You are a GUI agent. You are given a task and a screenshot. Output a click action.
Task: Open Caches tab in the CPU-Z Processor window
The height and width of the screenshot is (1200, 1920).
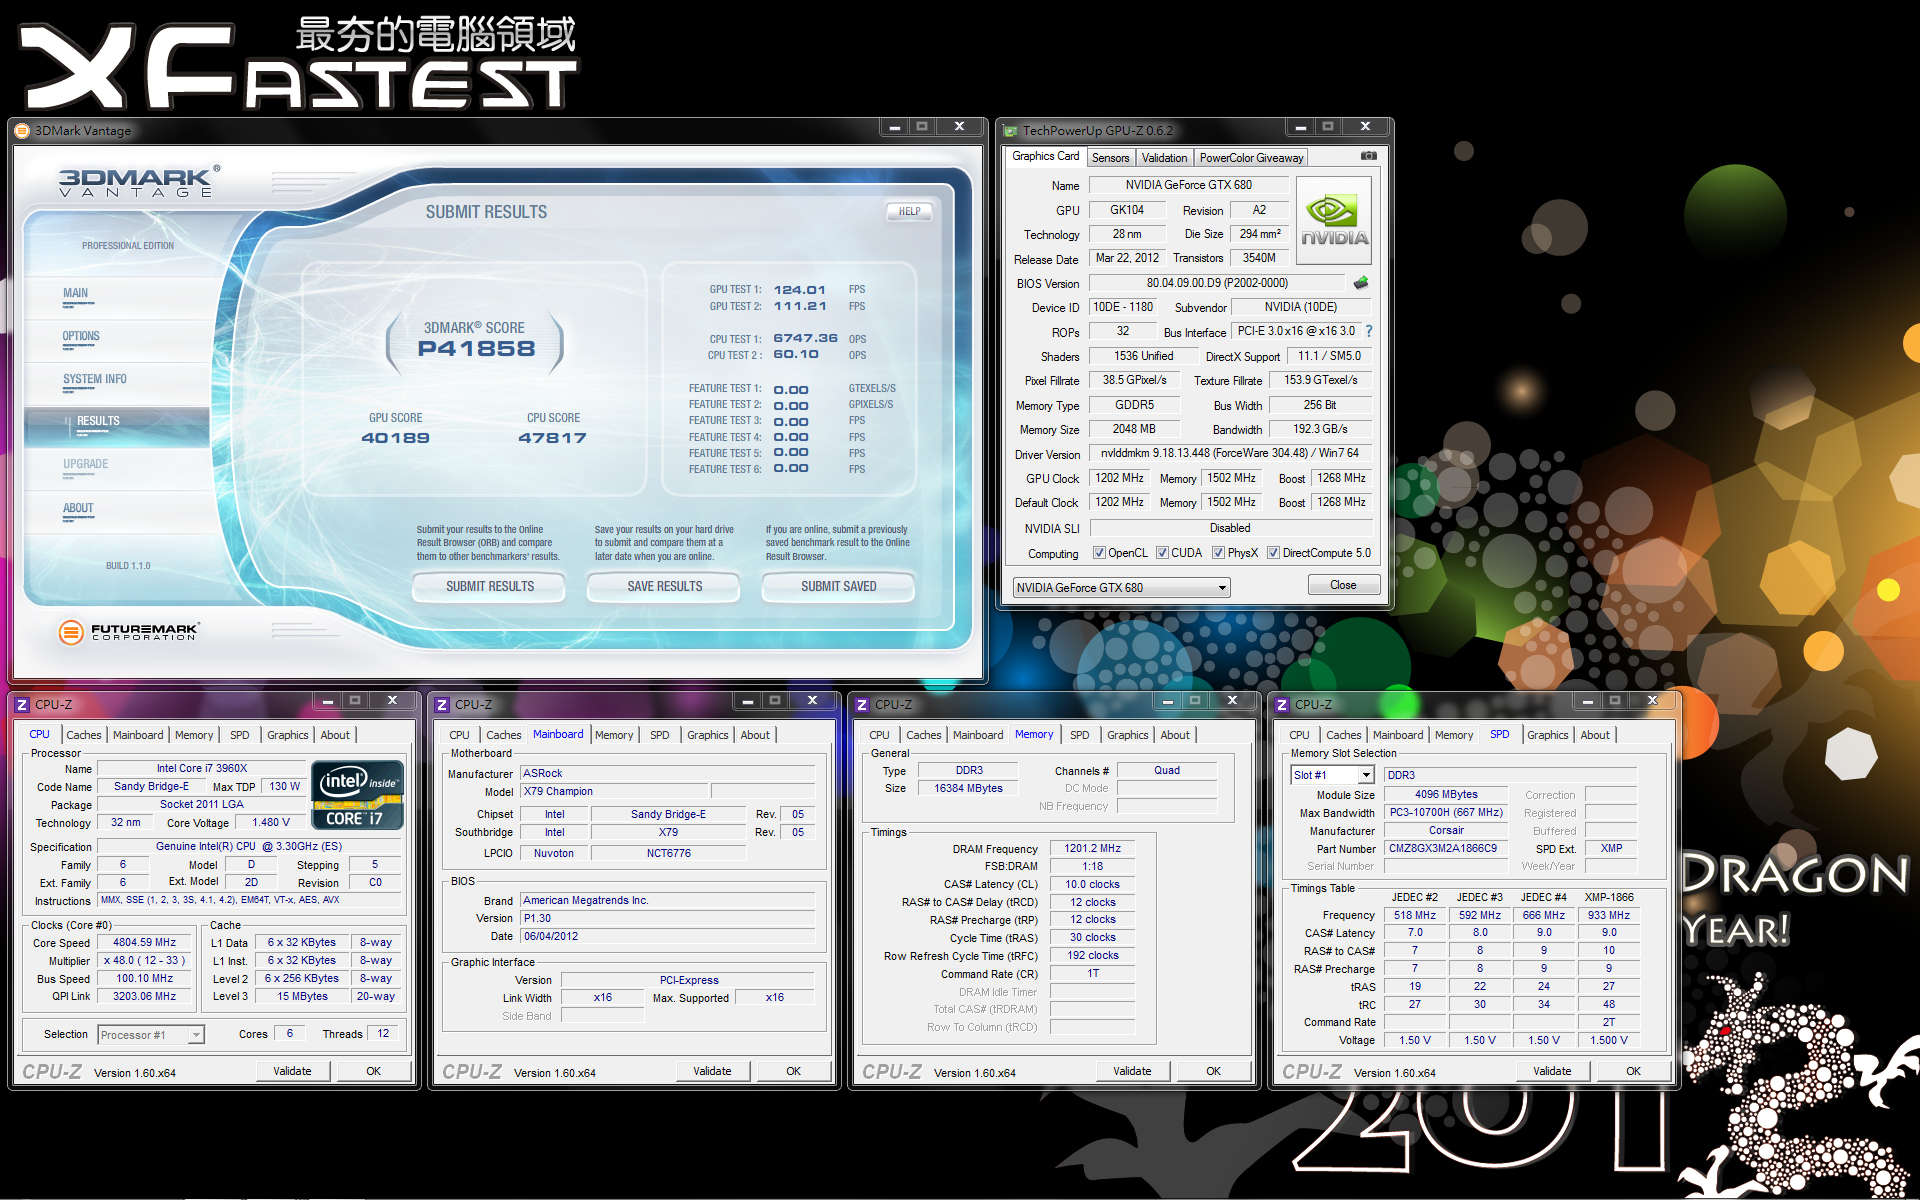pos(84,735)
